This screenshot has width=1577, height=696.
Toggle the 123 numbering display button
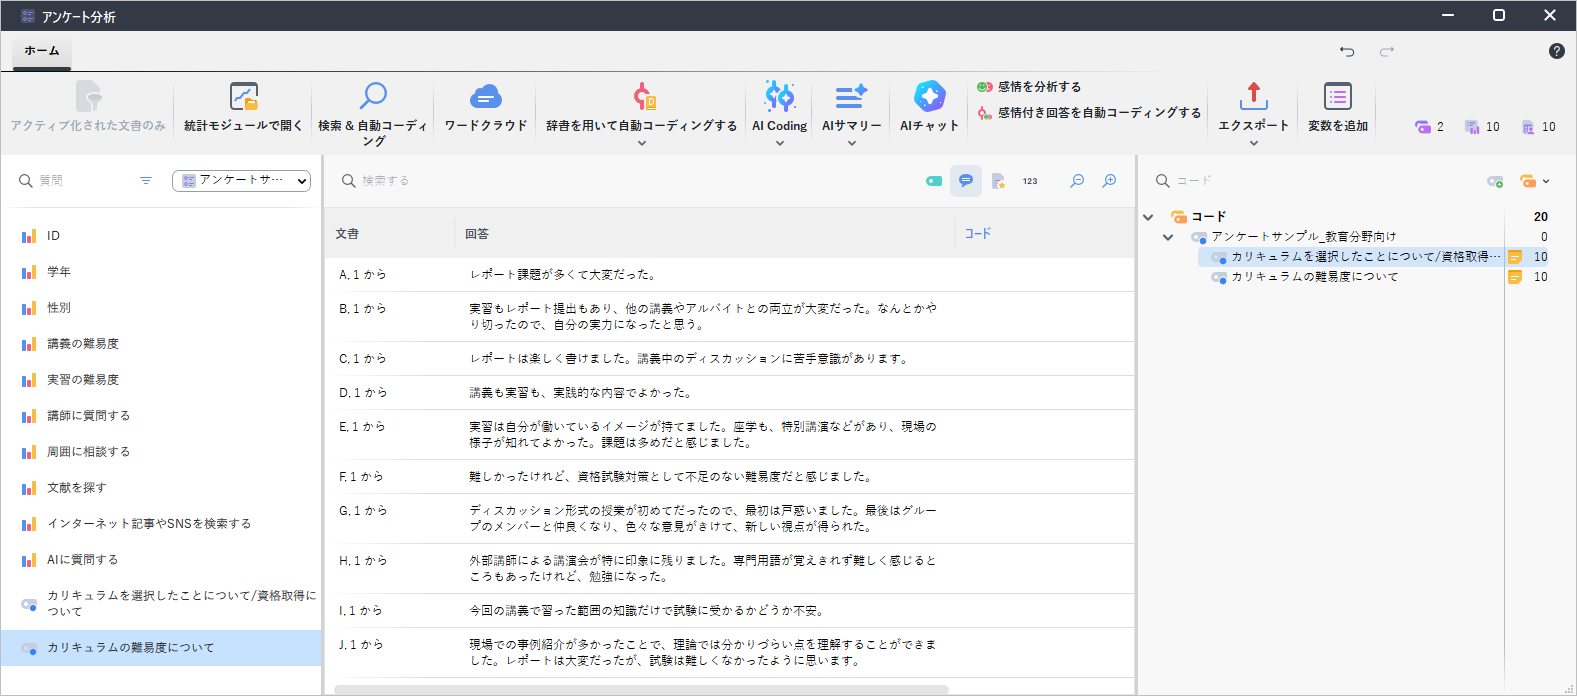tap(1030, 181)
